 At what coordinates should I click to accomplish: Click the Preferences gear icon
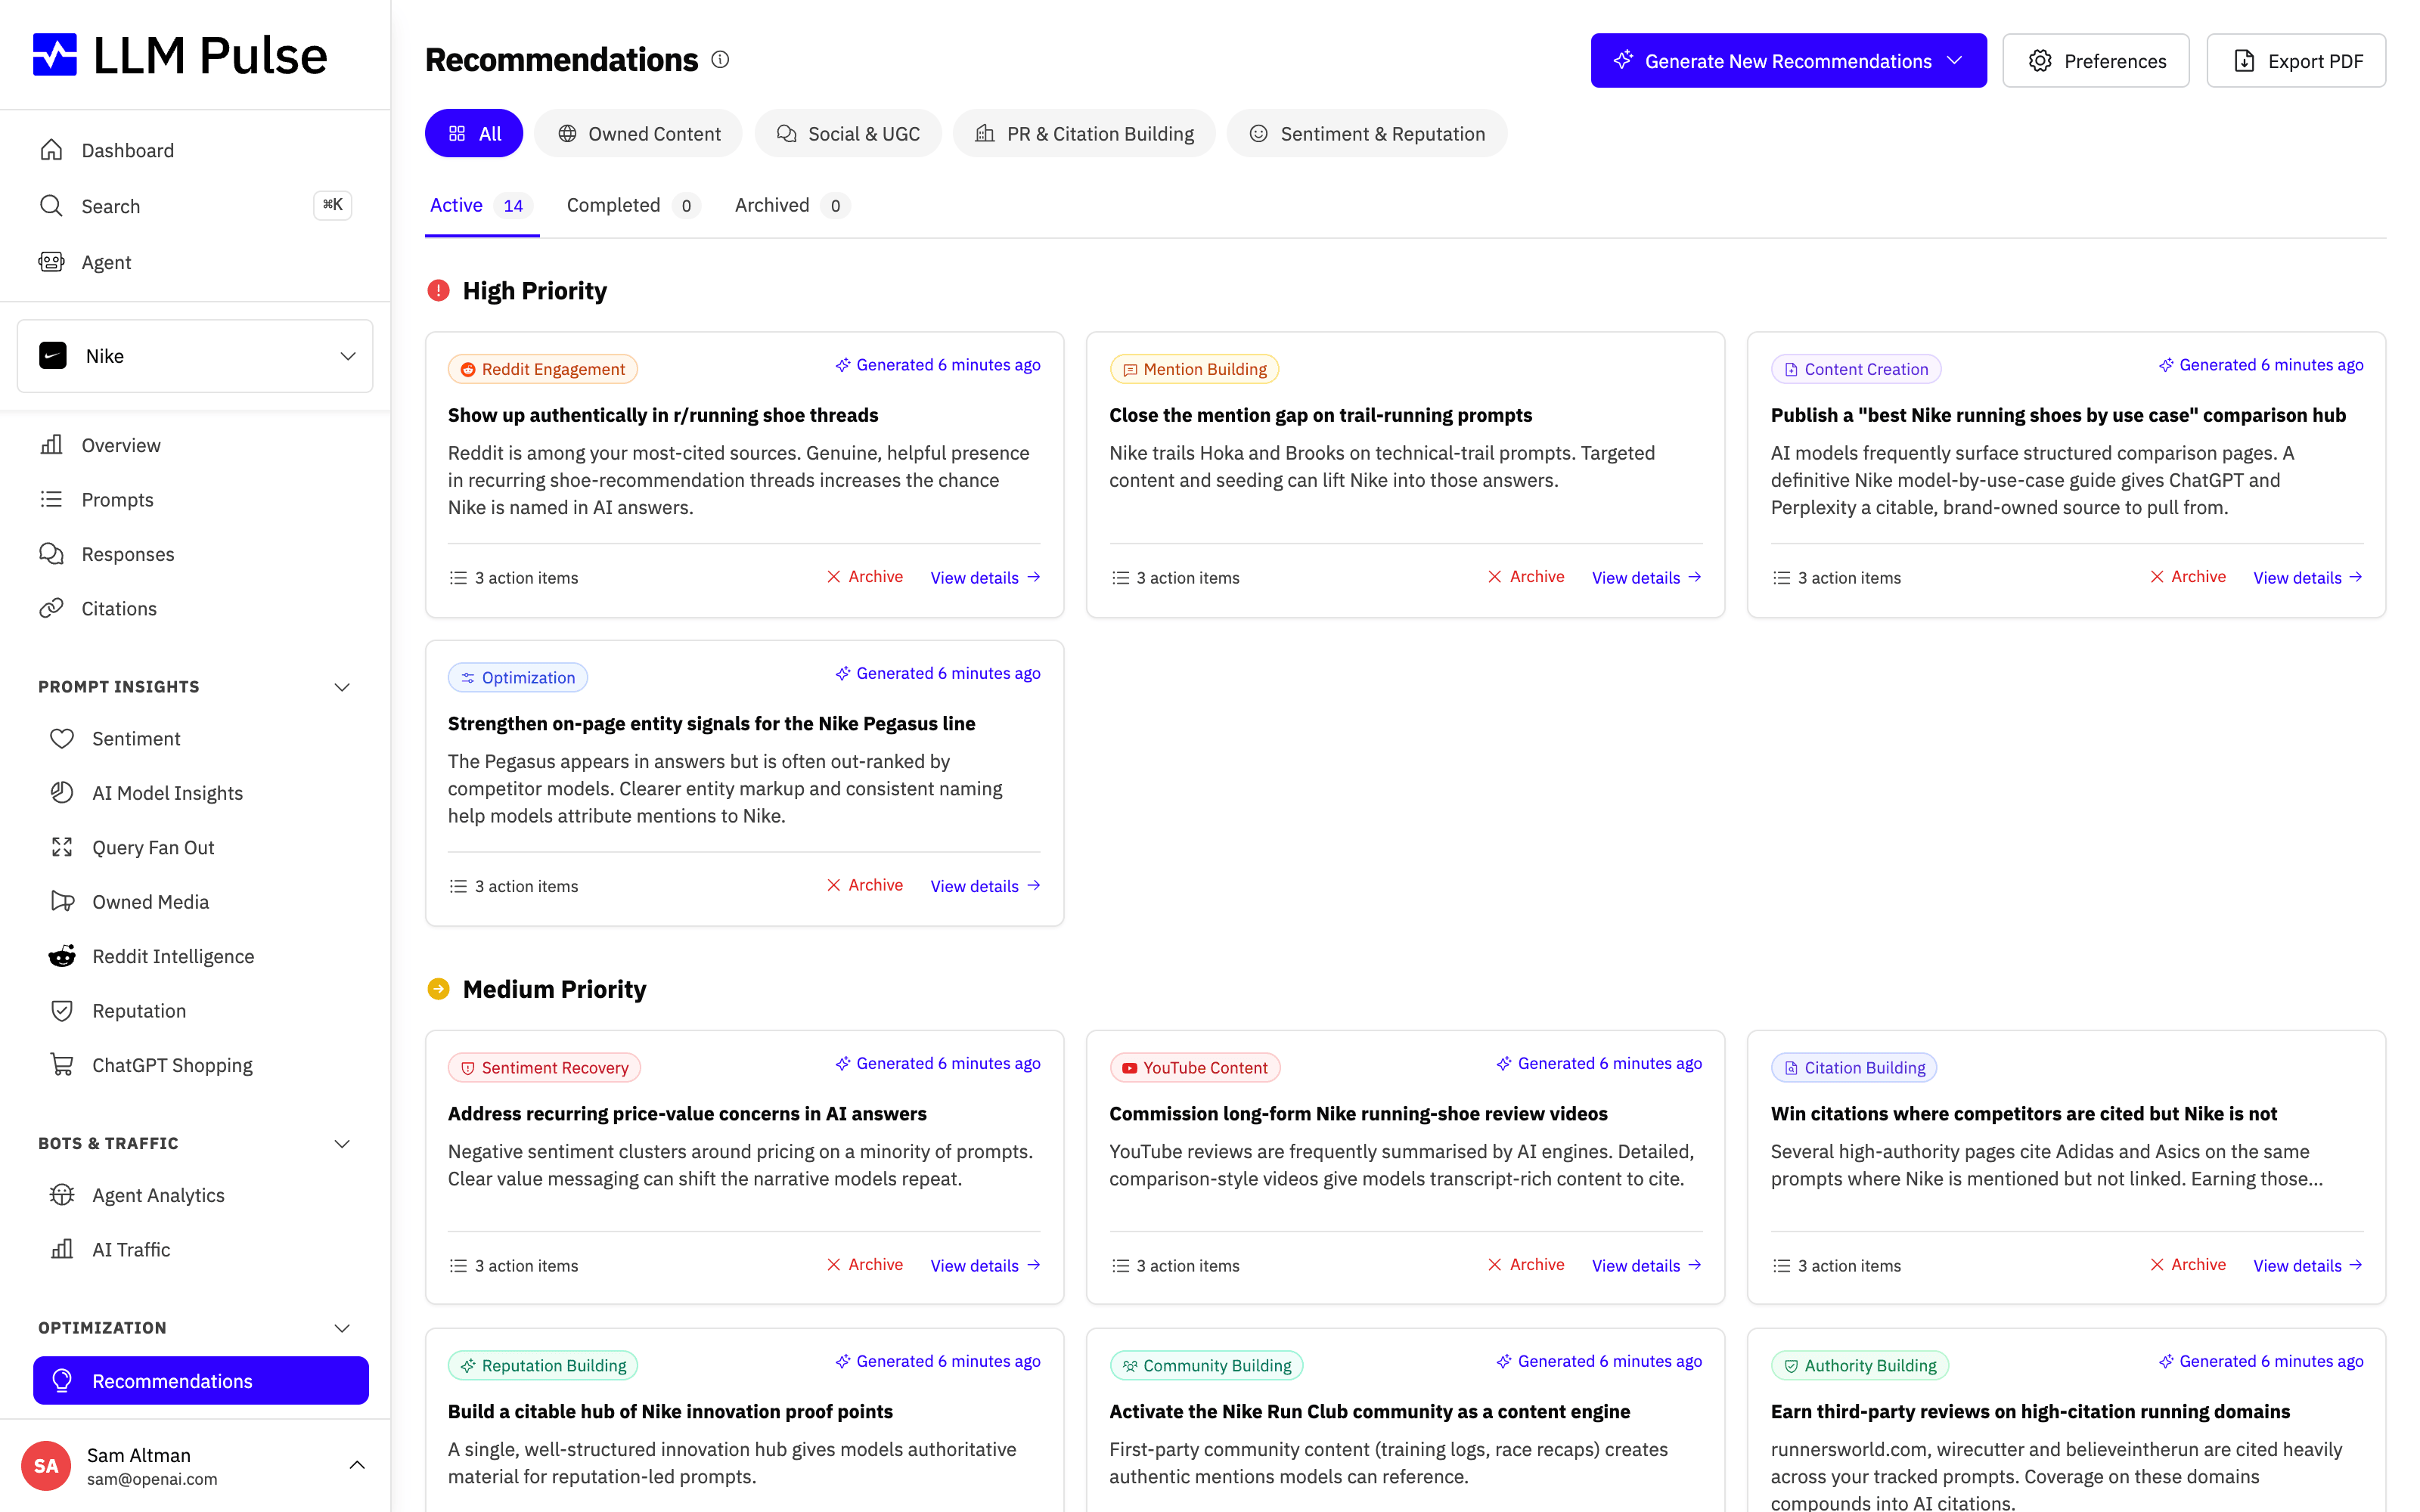point(2040,61)
